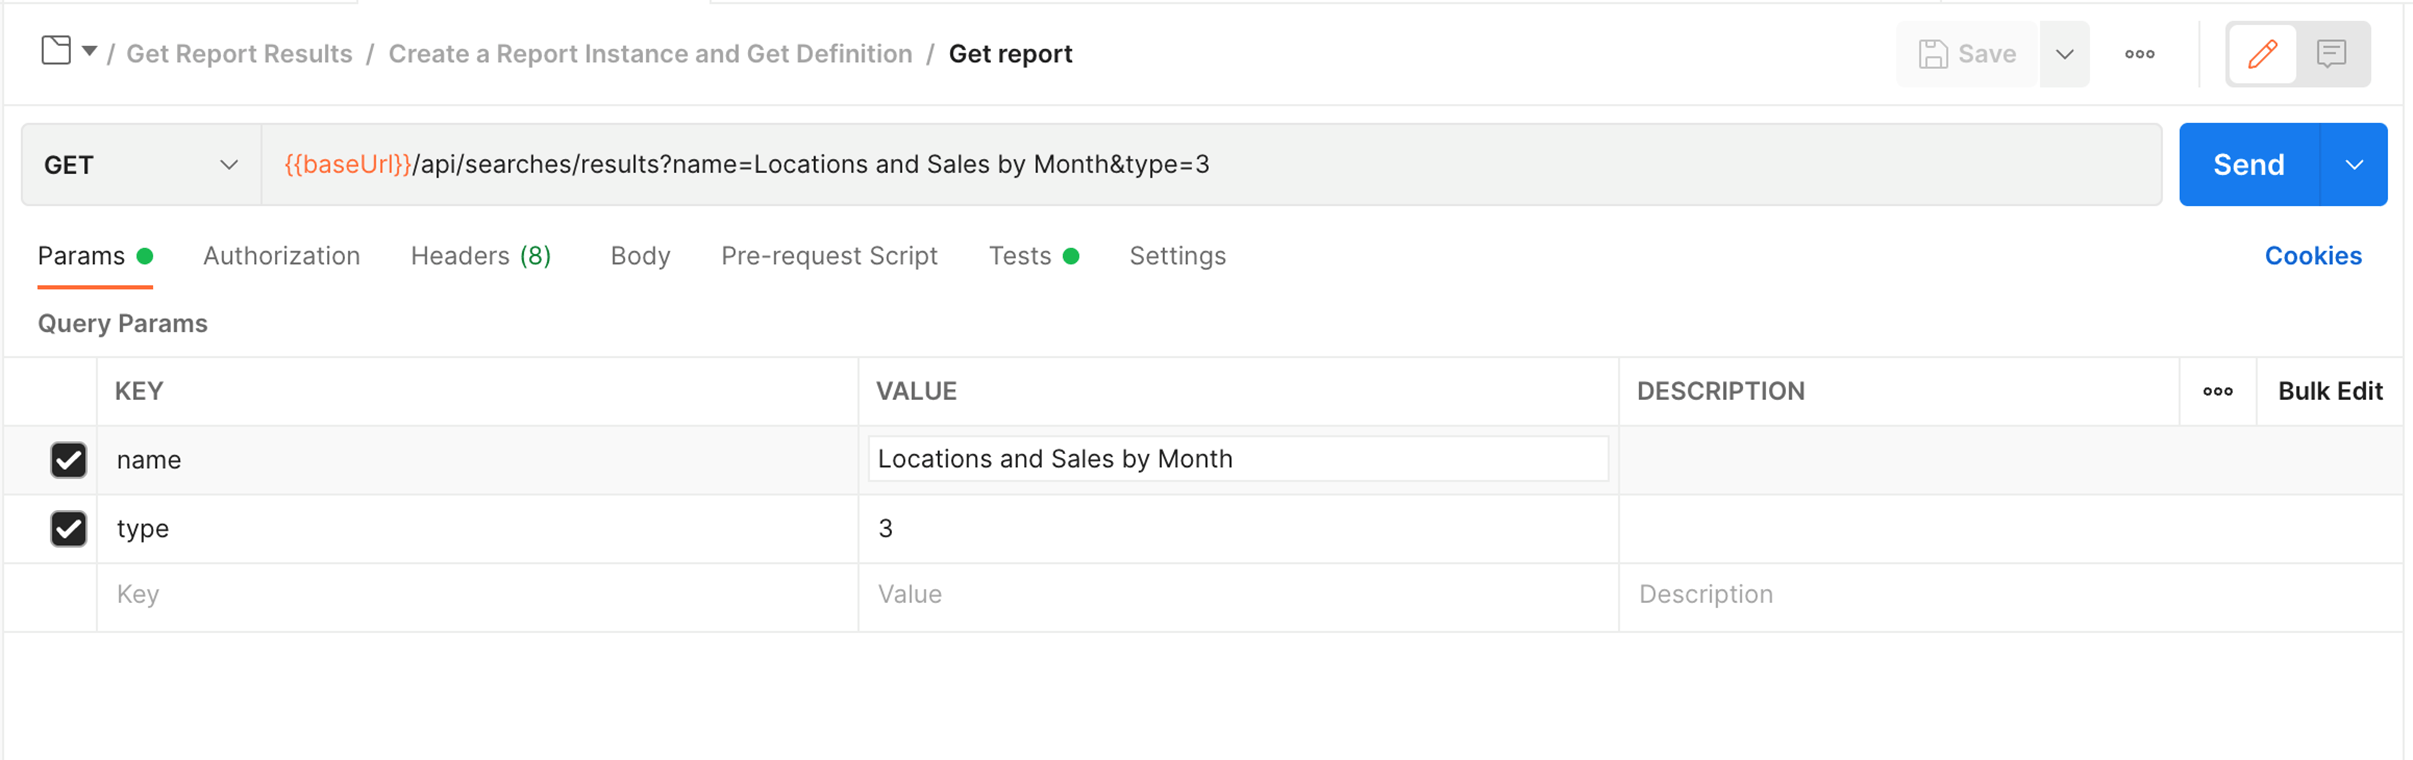
Task: Open the Send options dropdown arrow
Action: point(2353,165)
